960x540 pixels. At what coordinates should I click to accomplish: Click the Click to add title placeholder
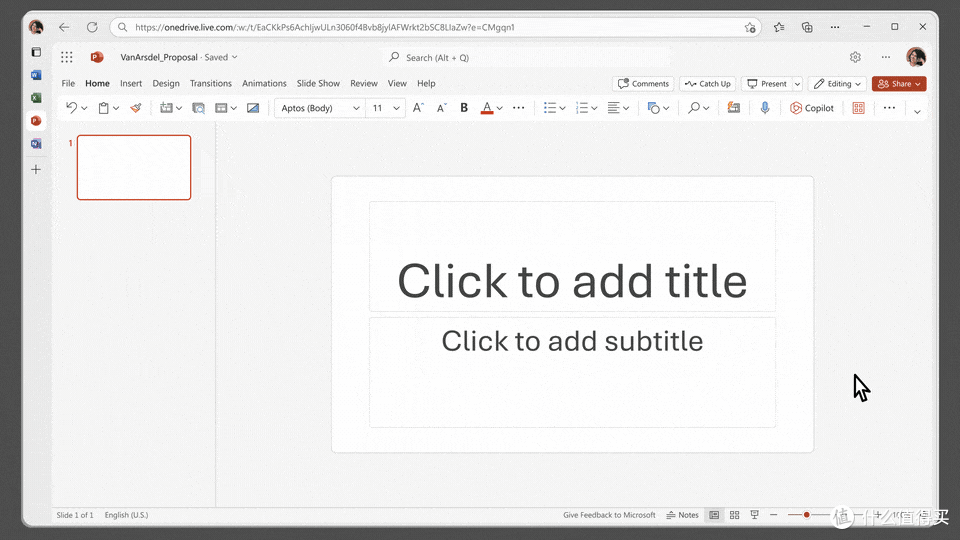(572, 257)
